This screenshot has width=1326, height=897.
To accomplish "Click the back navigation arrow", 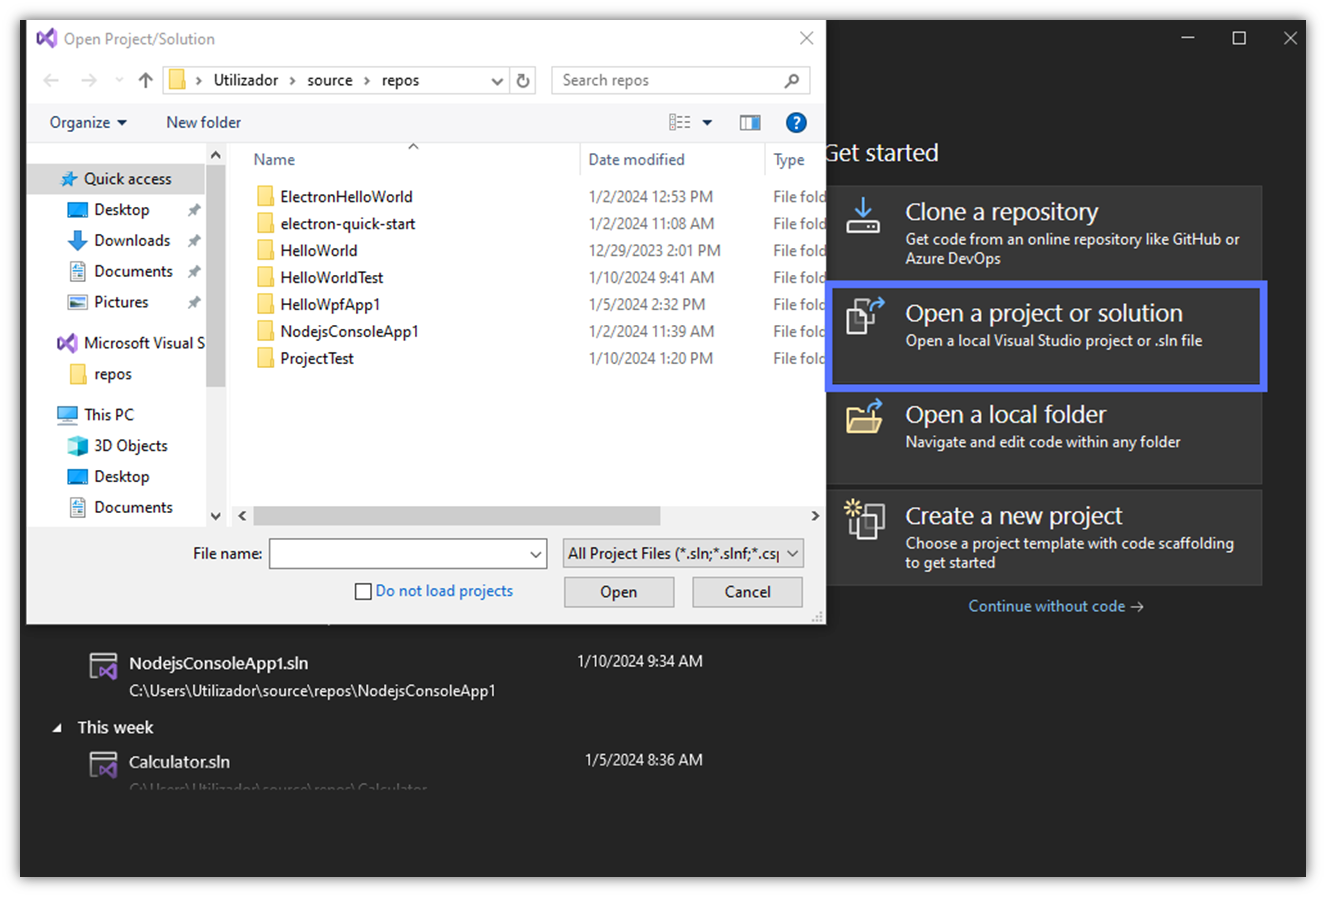I will (51, 80).
